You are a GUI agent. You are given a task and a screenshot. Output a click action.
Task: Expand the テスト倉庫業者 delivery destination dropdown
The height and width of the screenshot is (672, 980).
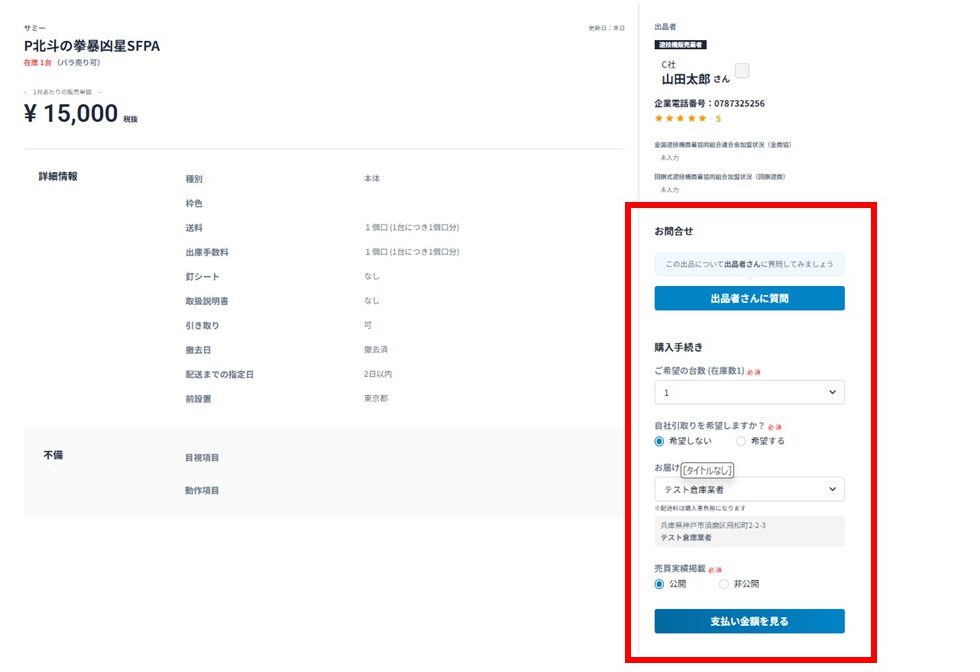[749, 489]
